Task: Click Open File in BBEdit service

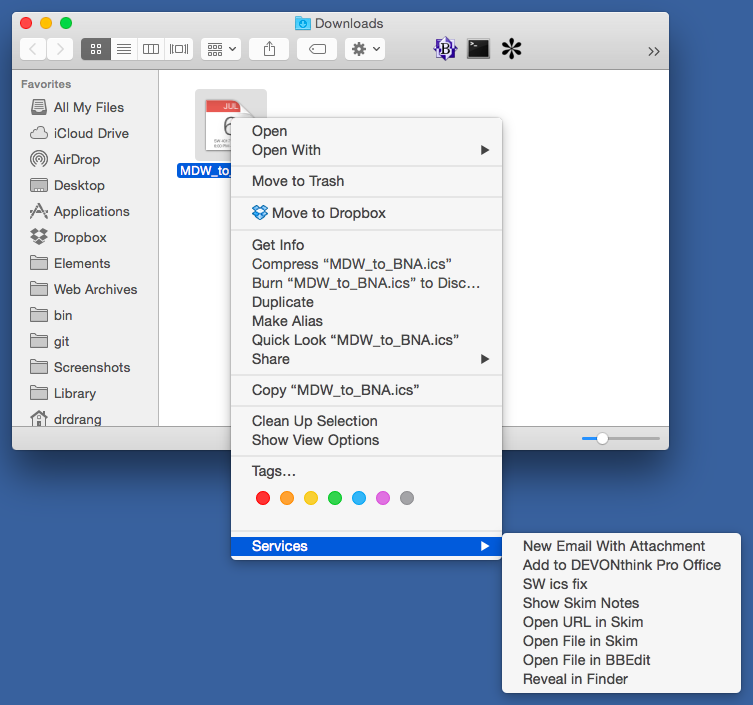Action: pos(586,660)
